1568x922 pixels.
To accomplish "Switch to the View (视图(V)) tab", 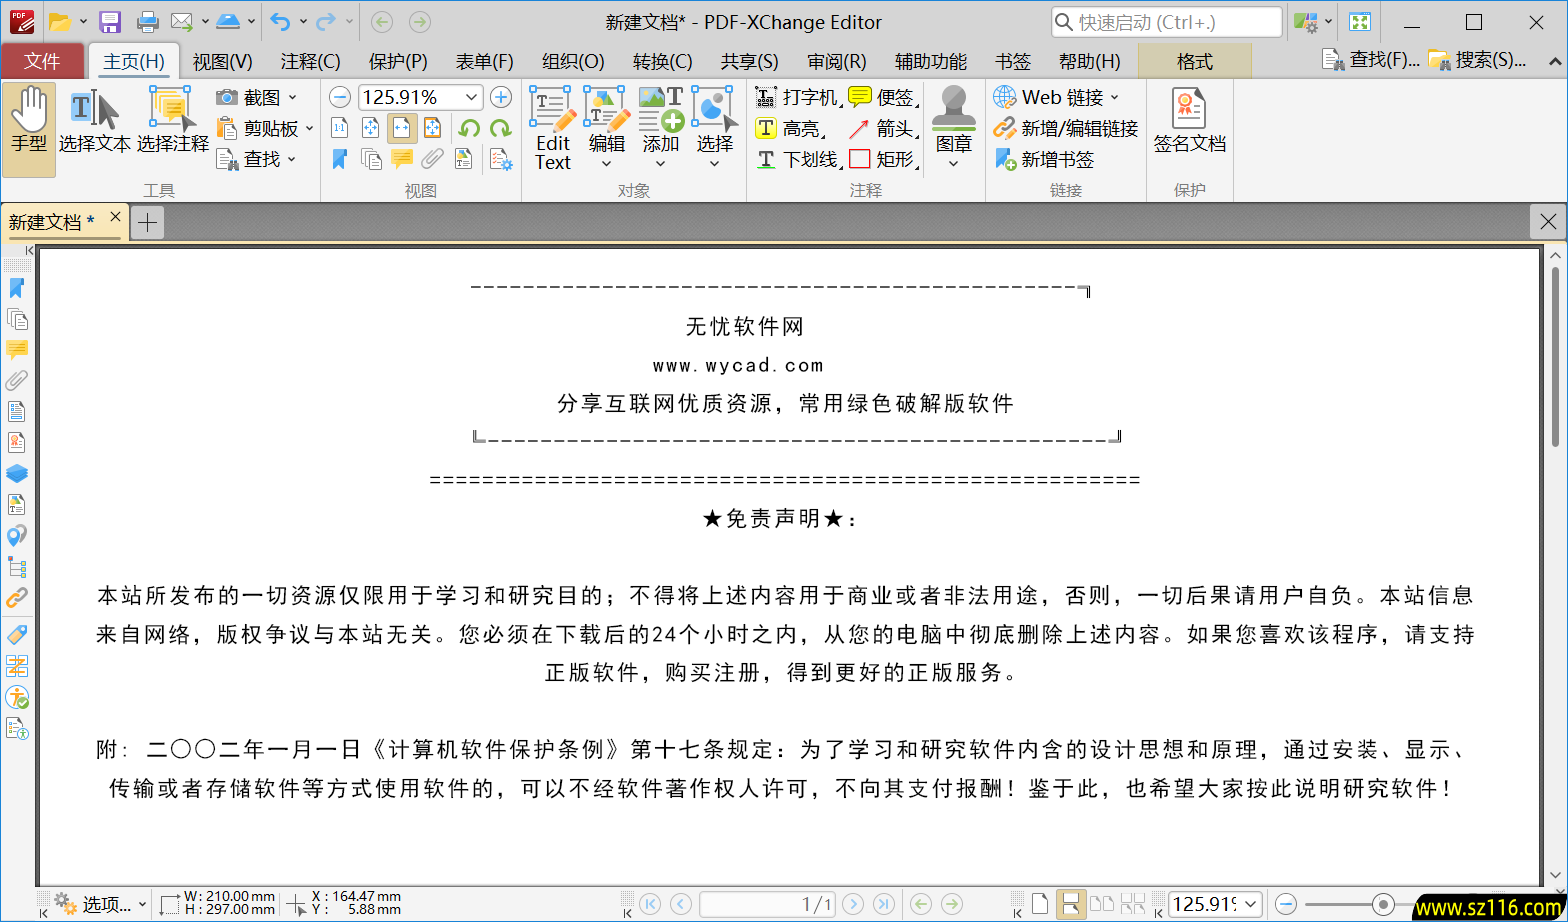I will (222, 61).
